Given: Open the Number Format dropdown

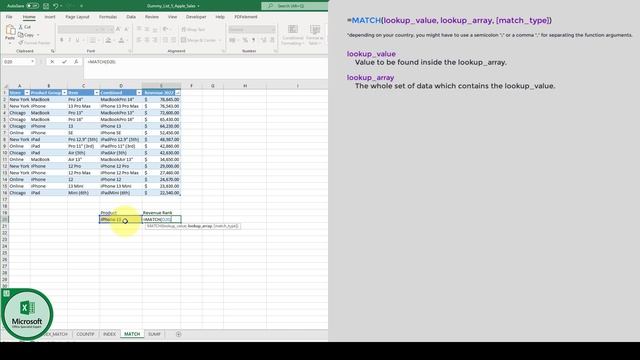Looking at the screenshot, I should click(273, 29).
